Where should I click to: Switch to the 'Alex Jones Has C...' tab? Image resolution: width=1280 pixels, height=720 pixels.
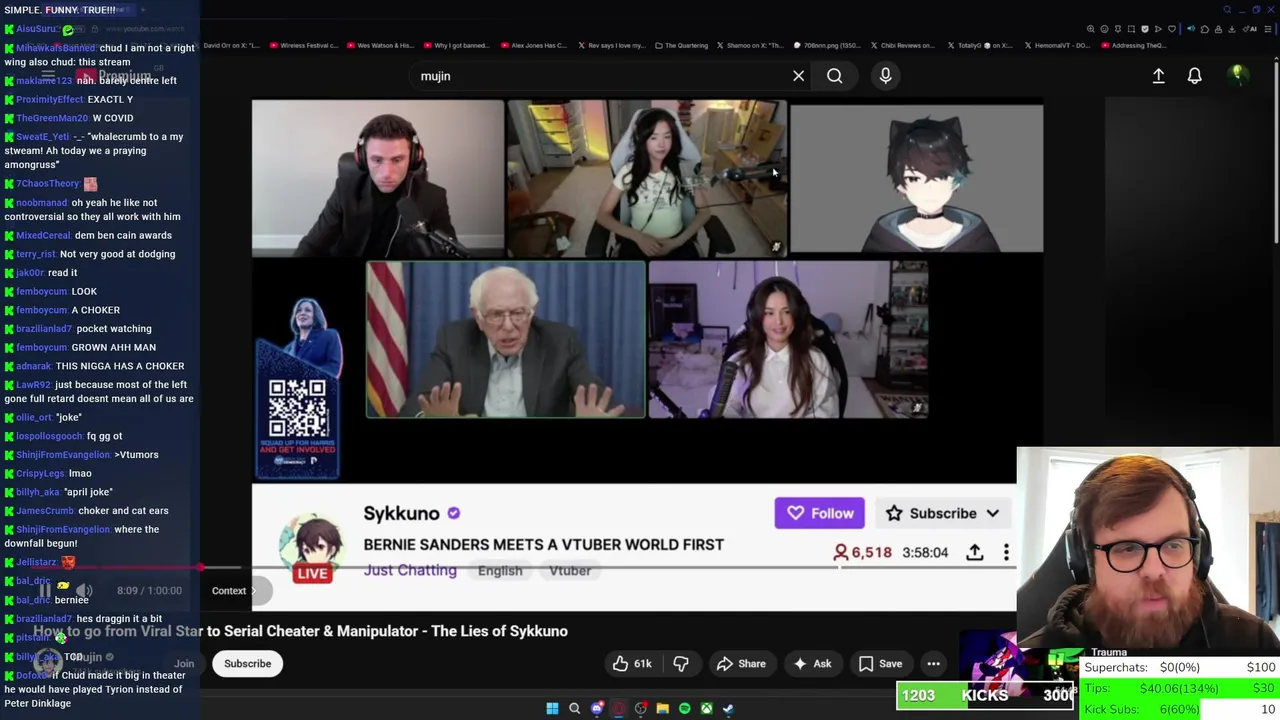pos(534,45)
